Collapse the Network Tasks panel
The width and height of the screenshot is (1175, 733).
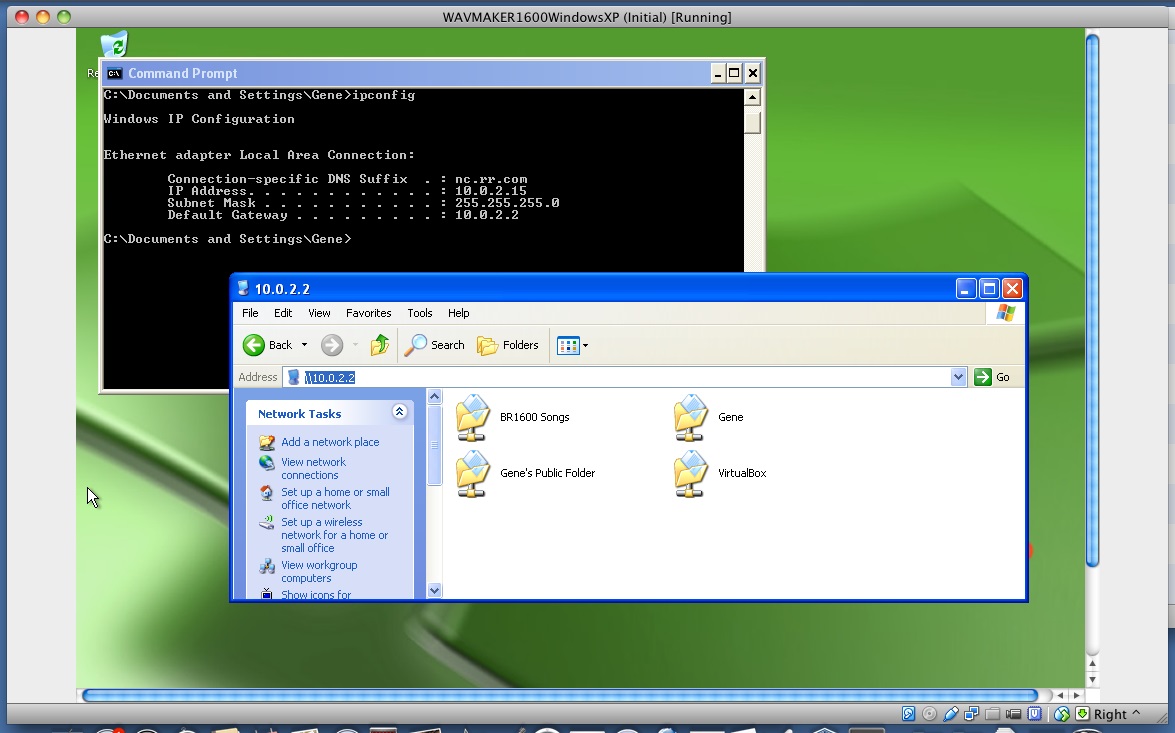(400, 412)
